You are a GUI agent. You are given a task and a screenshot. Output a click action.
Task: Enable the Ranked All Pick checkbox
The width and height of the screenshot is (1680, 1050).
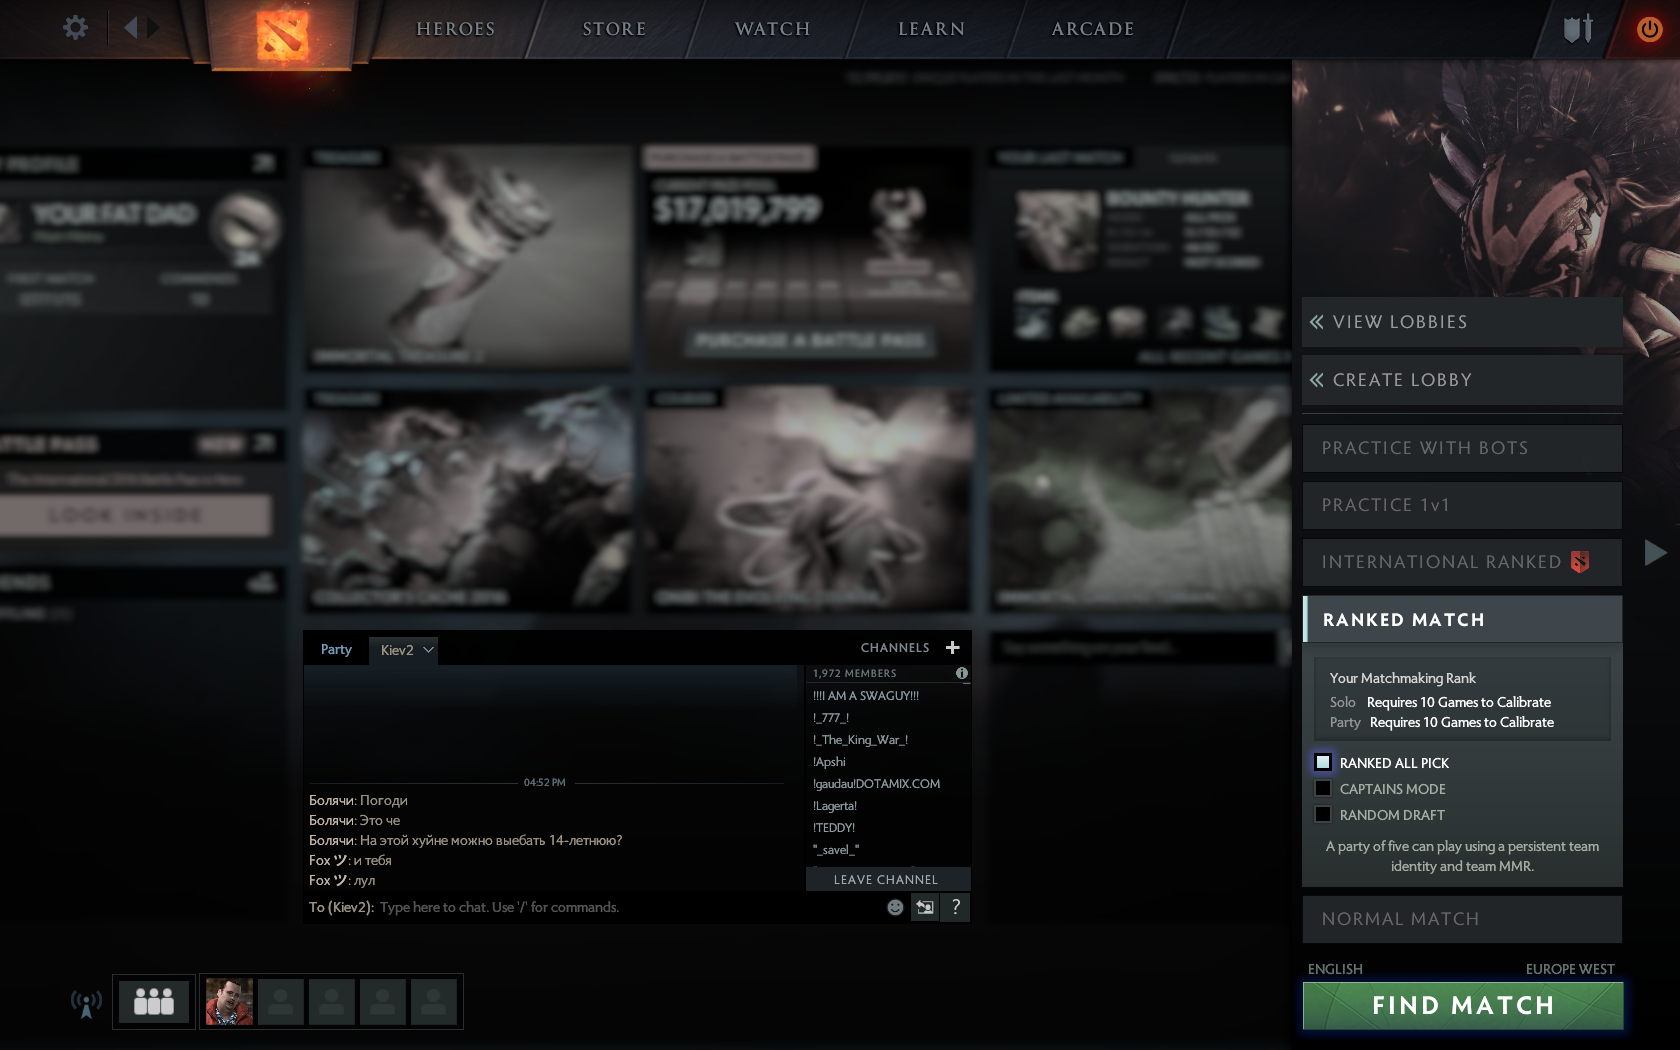1323,762
